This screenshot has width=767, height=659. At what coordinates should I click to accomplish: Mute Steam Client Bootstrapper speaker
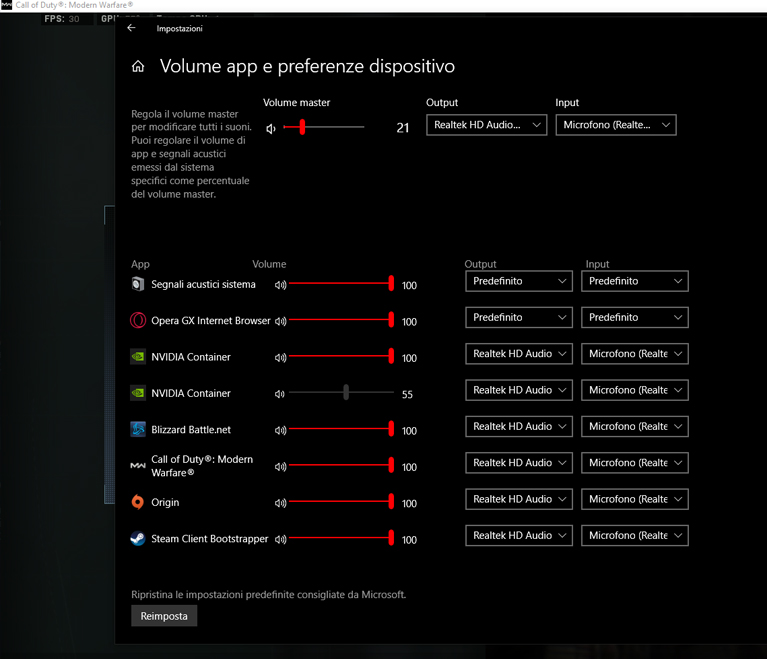[280, 539]
